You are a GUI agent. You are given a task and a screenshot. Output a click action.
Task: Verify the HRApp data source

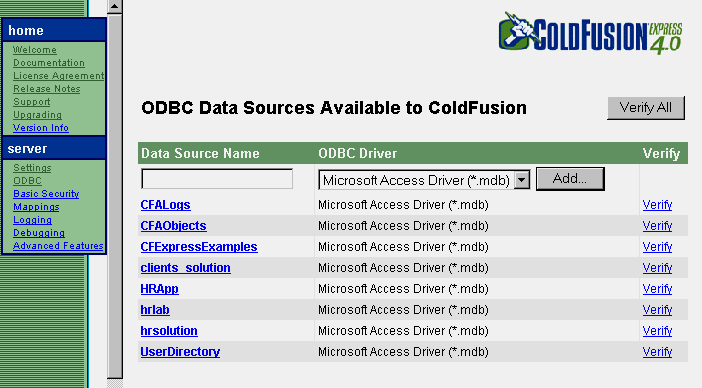coord(657,289)
